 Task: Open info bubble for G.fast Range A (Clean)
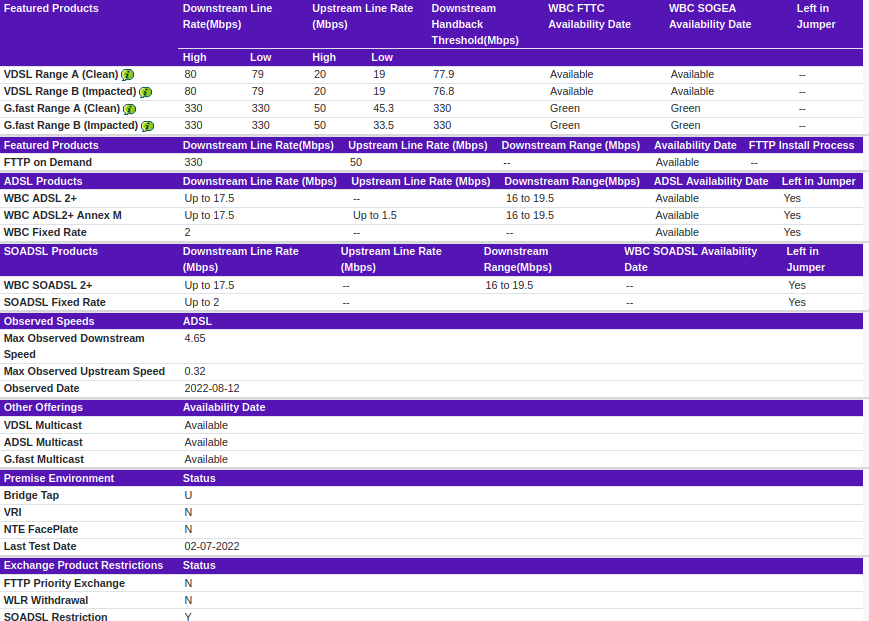pyautogui.click(x=129, y=109)
